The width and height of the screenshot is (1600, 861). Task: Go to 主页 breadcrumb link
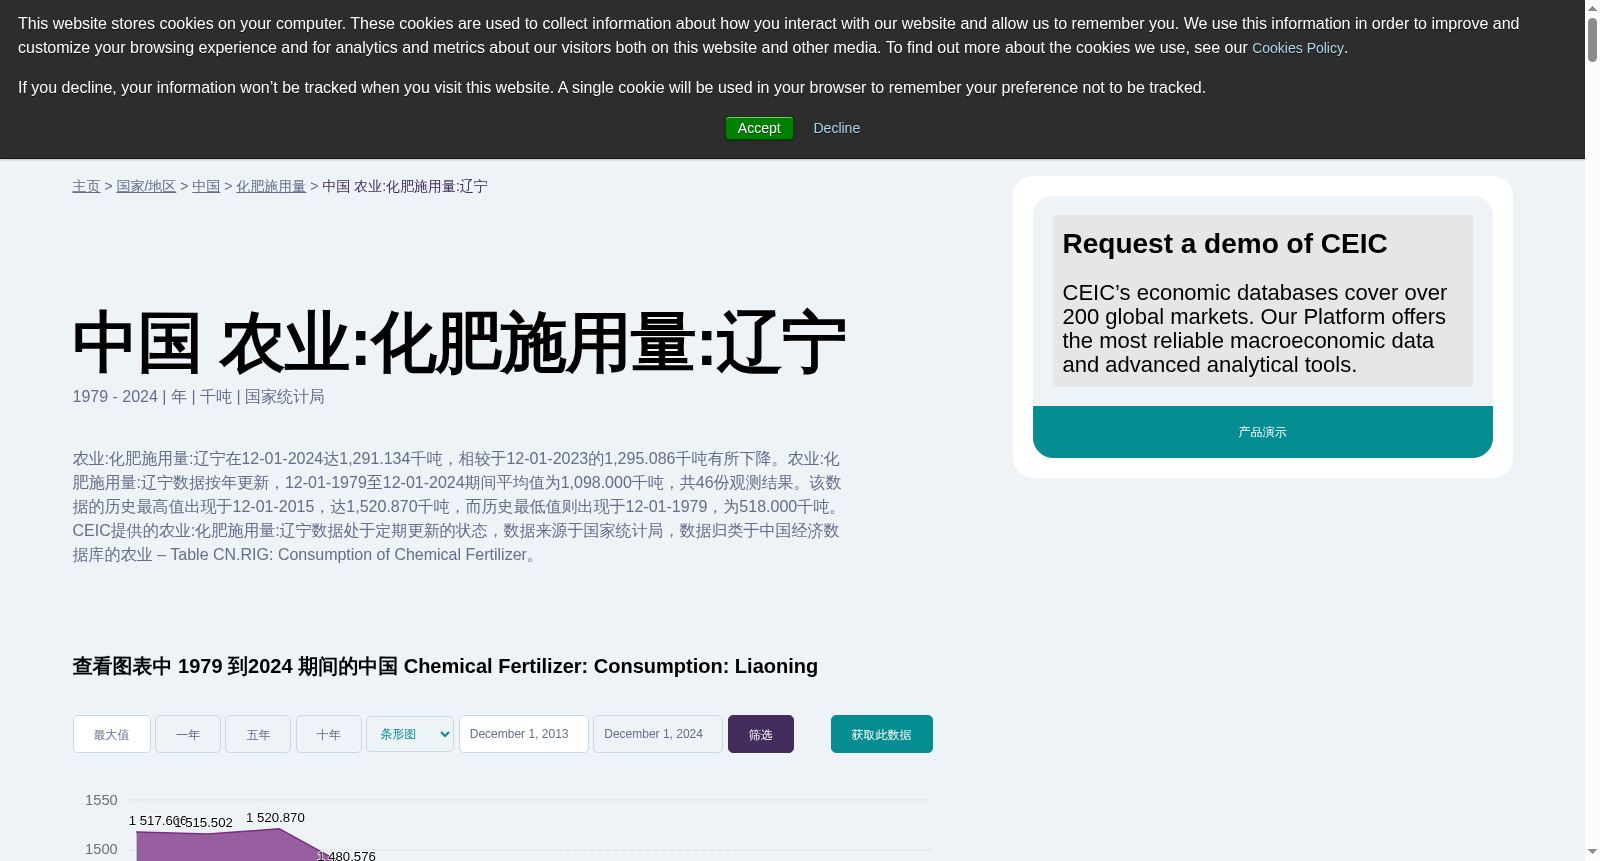coord(86,187)
